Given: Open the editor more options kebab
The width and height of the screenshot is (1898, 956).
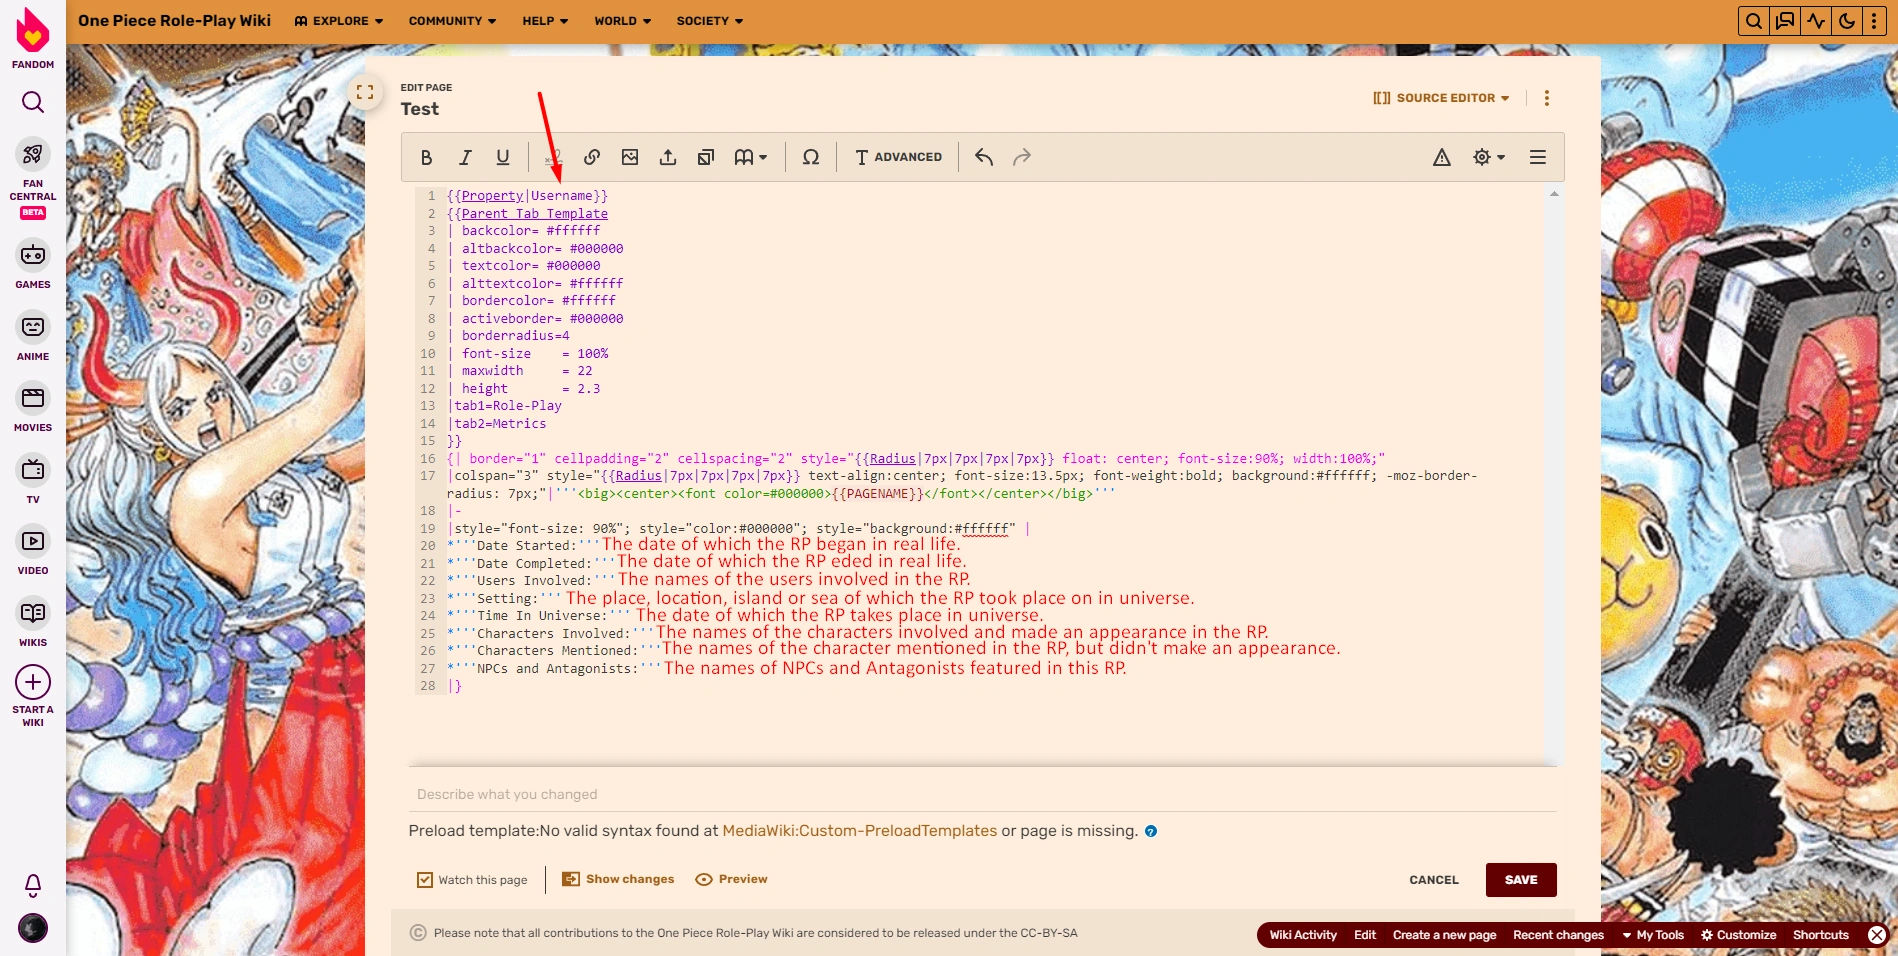Looking at the screenshot, I should click(x=1547, y=98).
